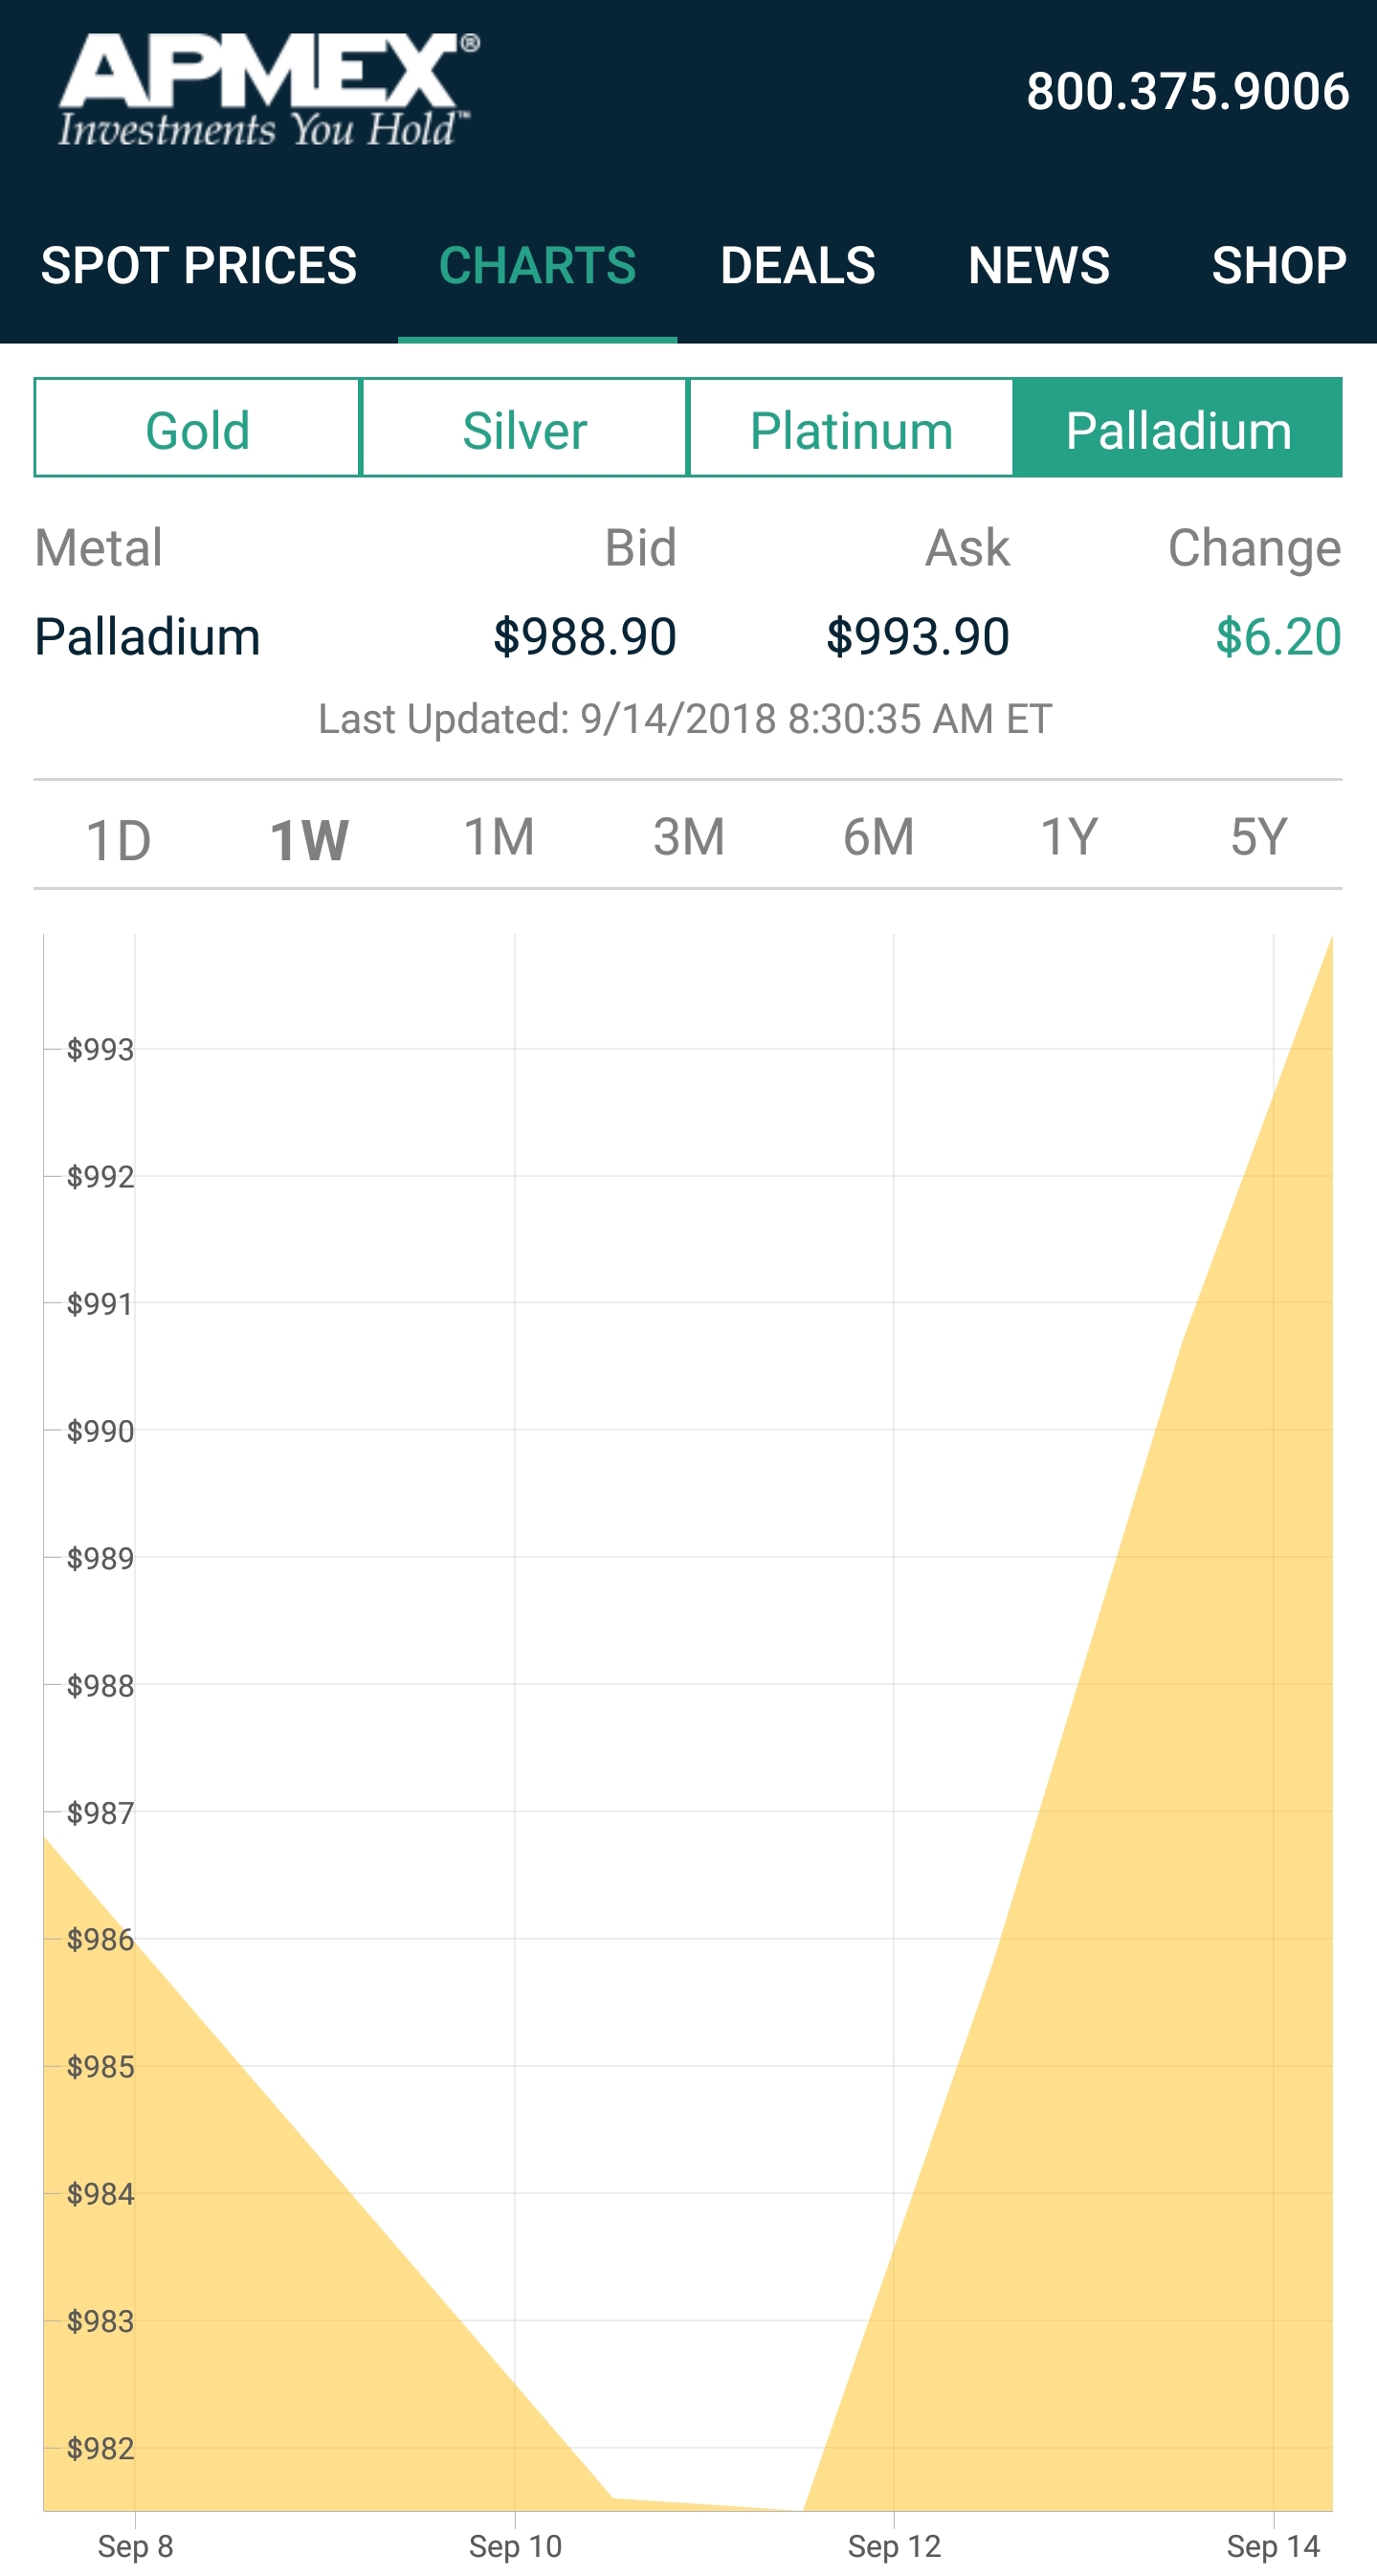Viewport: 1377px width, 2576px height.
Task: Call the 800.375.9006 phone number
Action: [1187, 92]
